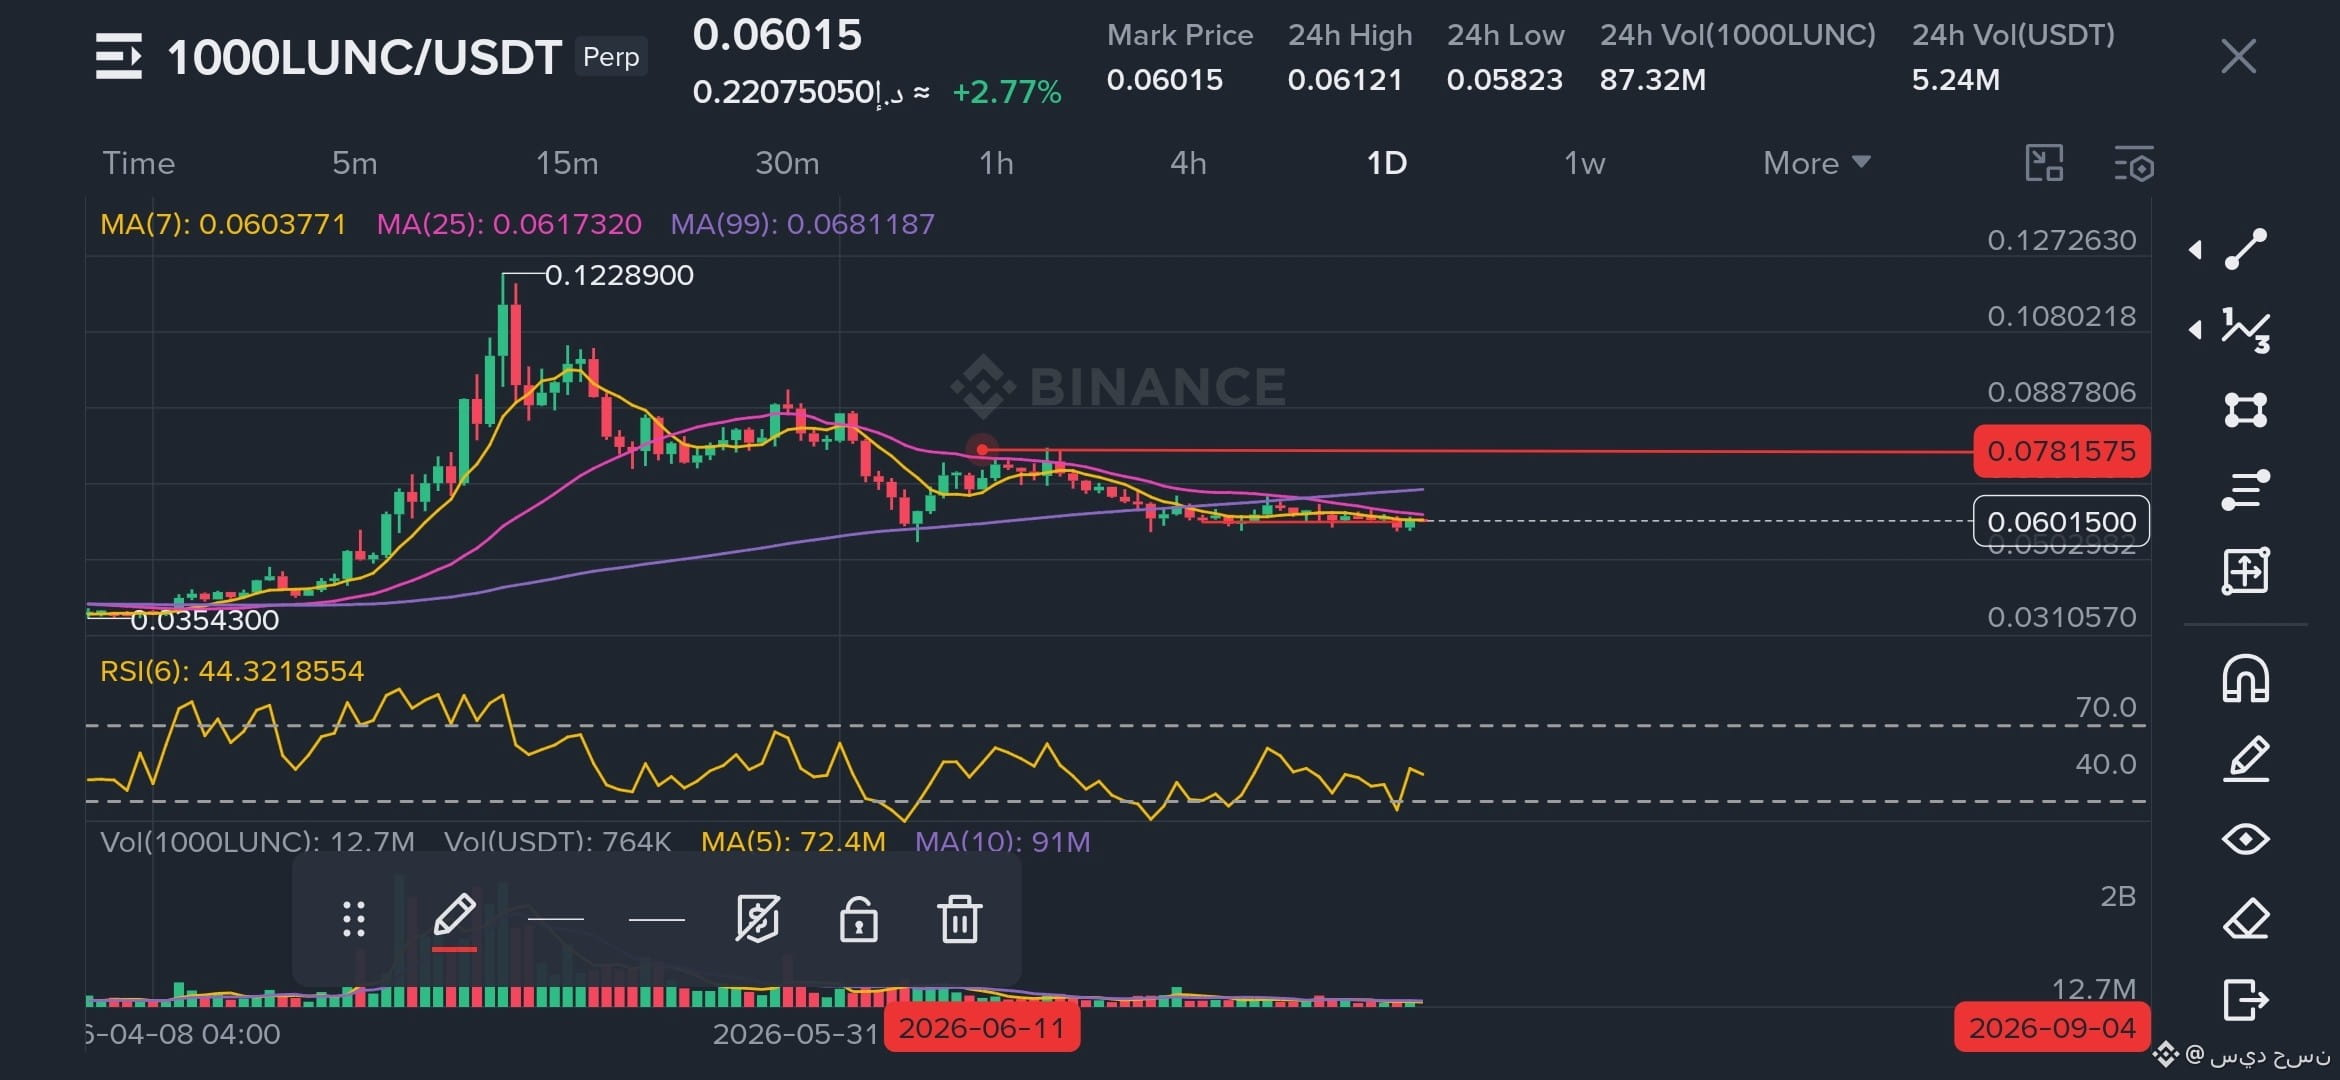Viewport: 2340px width, 1080px height.
Task: Open the MA(25) indicator label
Action: tap(509, 224)
